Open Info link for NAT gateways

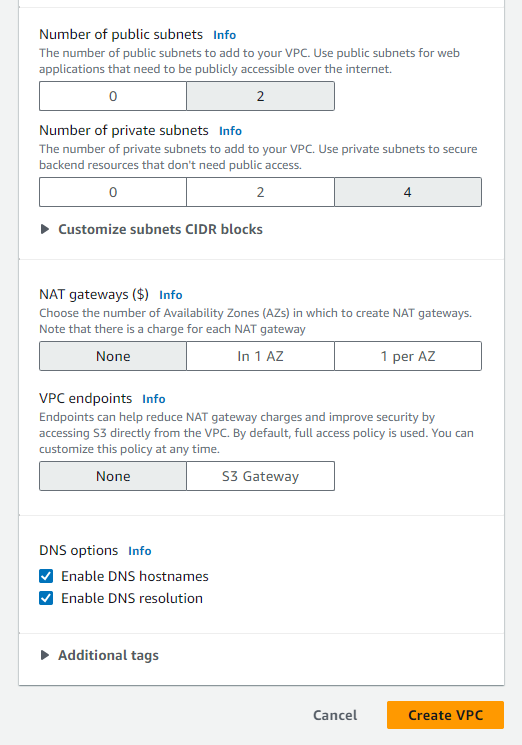coord(171,295)
